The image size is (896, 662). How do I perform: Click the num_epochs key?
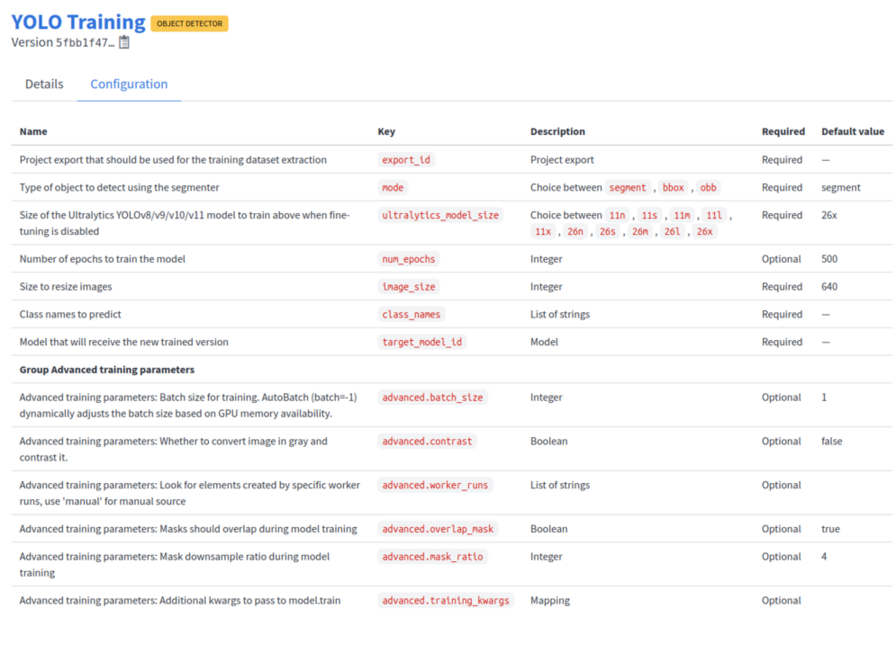pyautogui.click(x=408, y=259)
